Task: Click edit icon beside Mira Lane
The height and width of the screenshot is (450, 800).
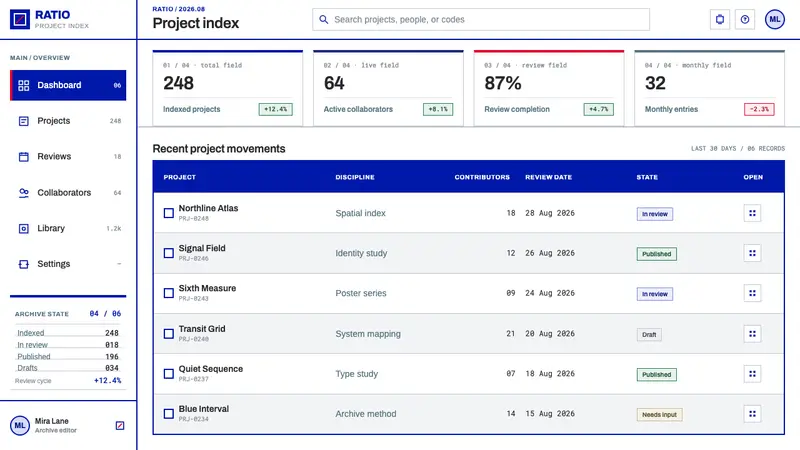Action: pyautogui.click(x=120, y=426)
